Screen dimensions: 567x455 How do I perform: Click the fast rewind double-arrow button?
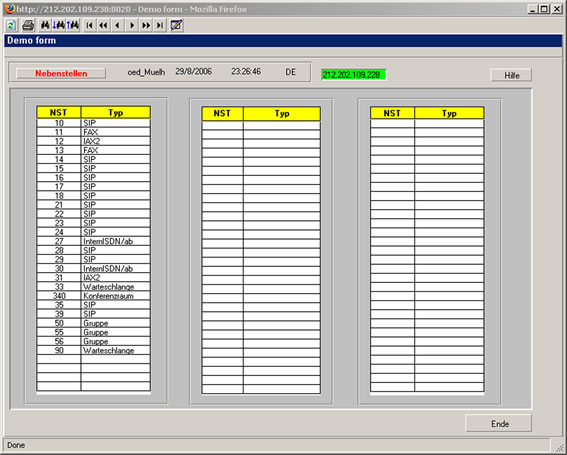104,25
